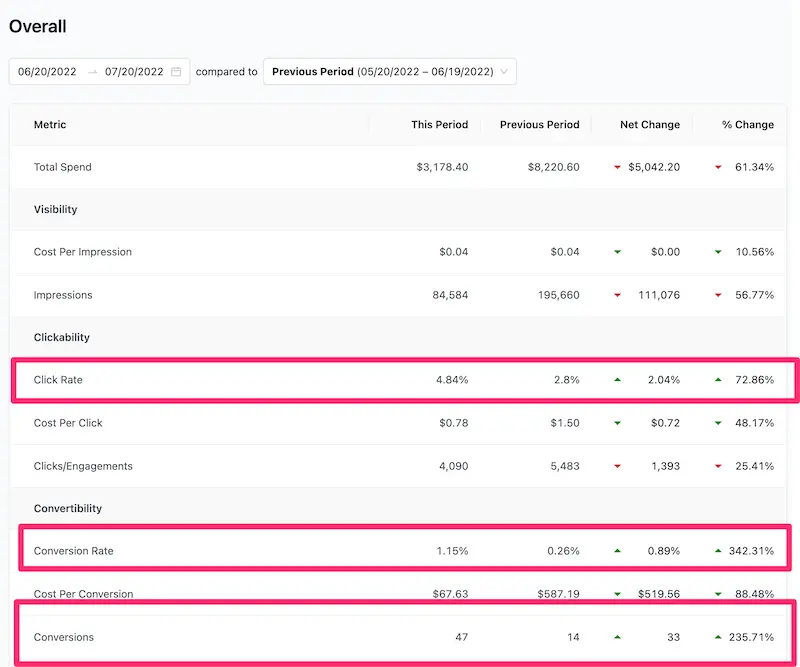800x667 pixels.
Task: Select the Conversions row label
Action: [x=64, y=637]
